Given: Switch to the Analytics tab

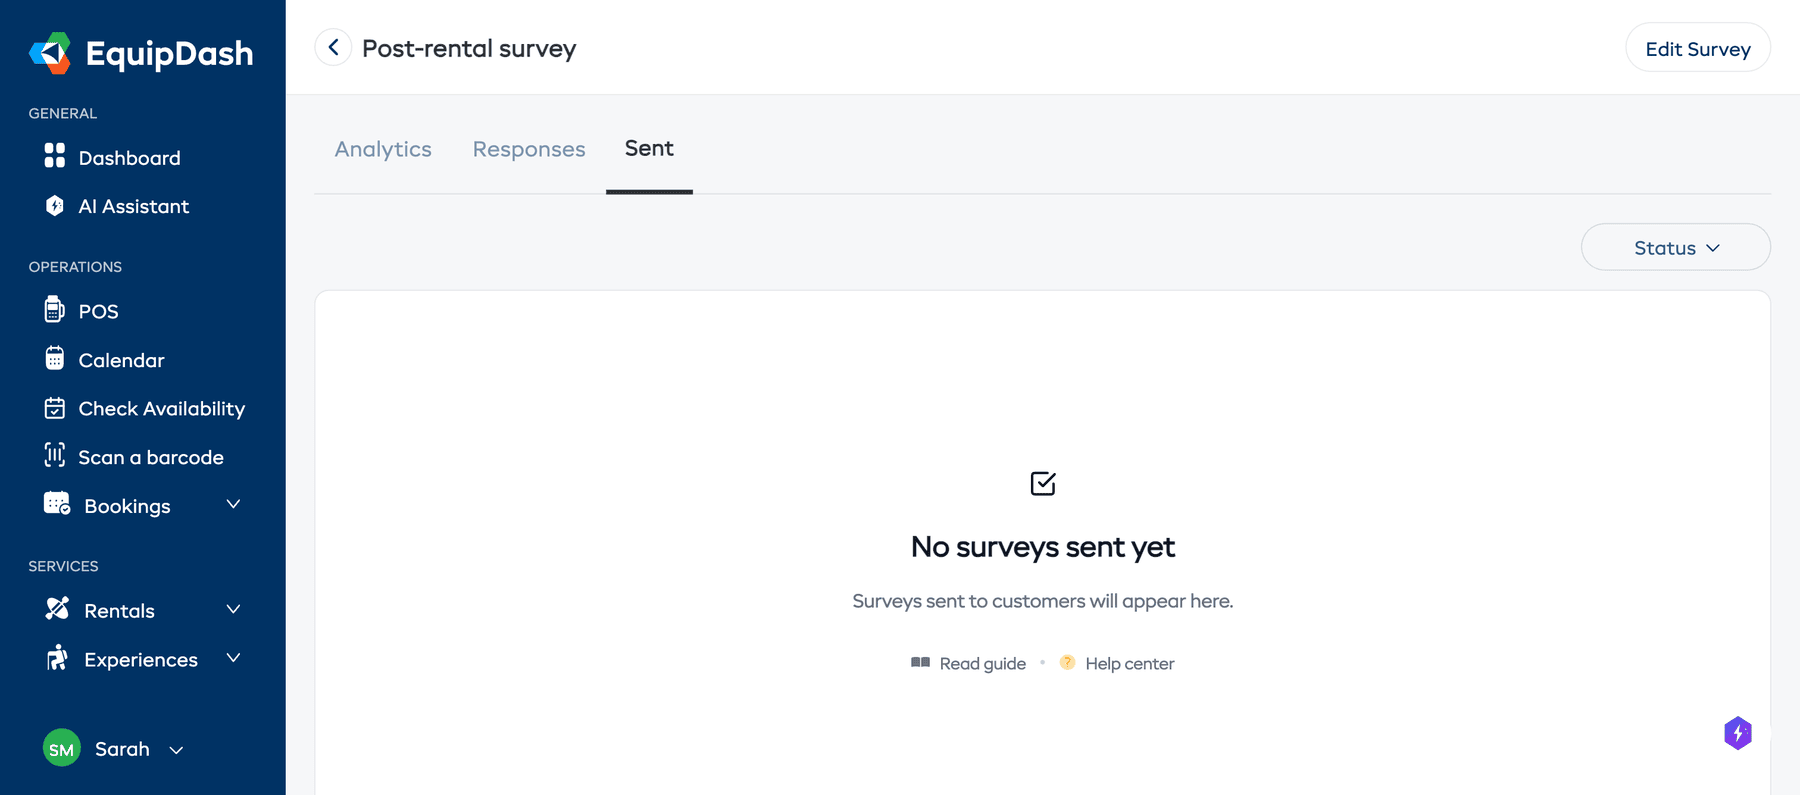Looking at the screenshot, I should pos(383,148).
